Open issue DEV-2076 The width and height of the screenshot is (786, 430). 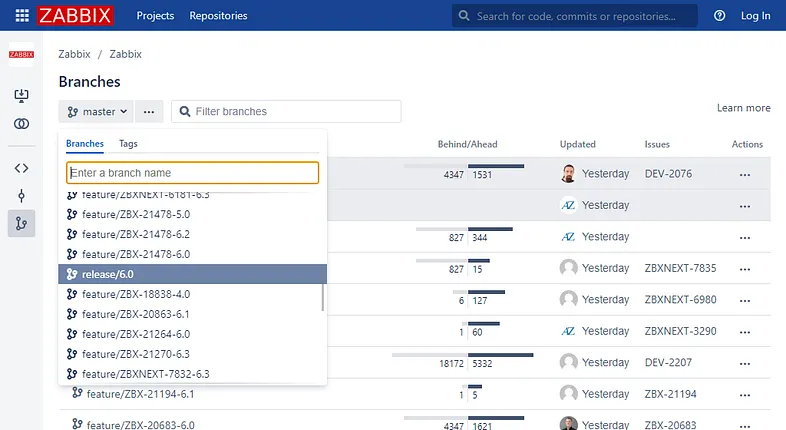click(668, 174)
